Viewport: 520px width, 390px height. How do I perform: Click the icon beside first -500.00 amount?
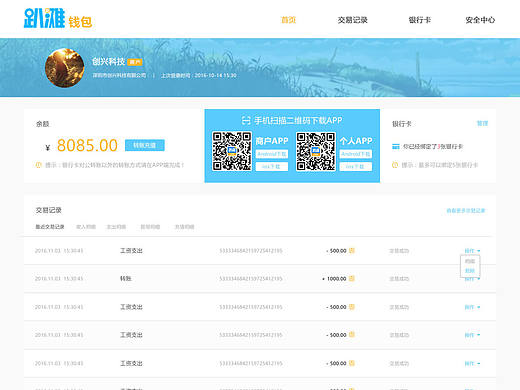(352, 250)
